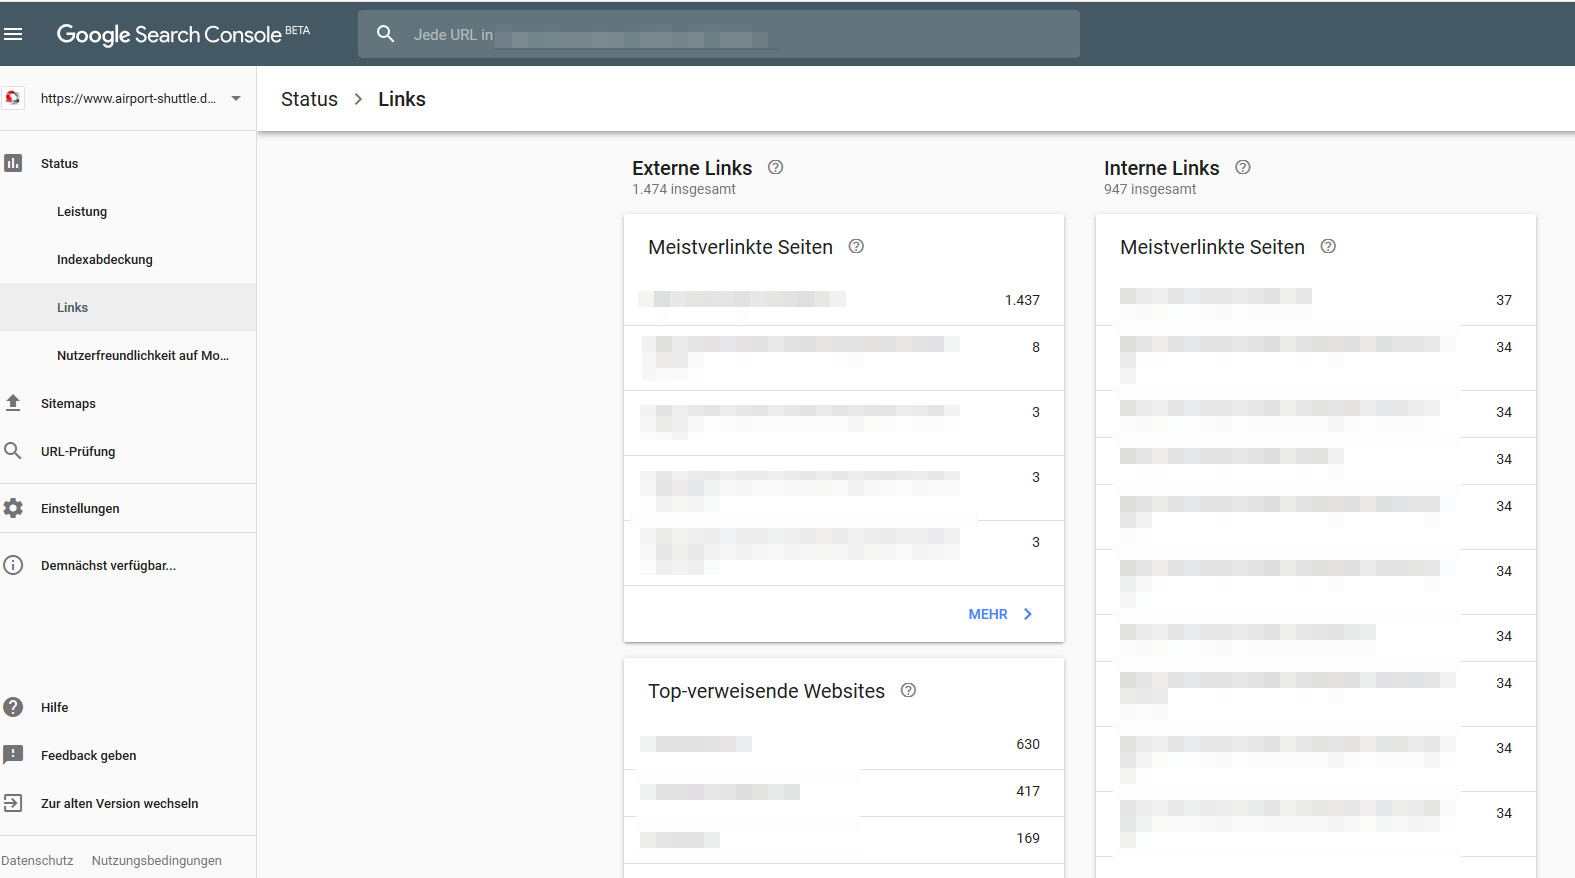Open the Datenschutz link
This screenshot has width=1575, height=878.
click(37, 860)
